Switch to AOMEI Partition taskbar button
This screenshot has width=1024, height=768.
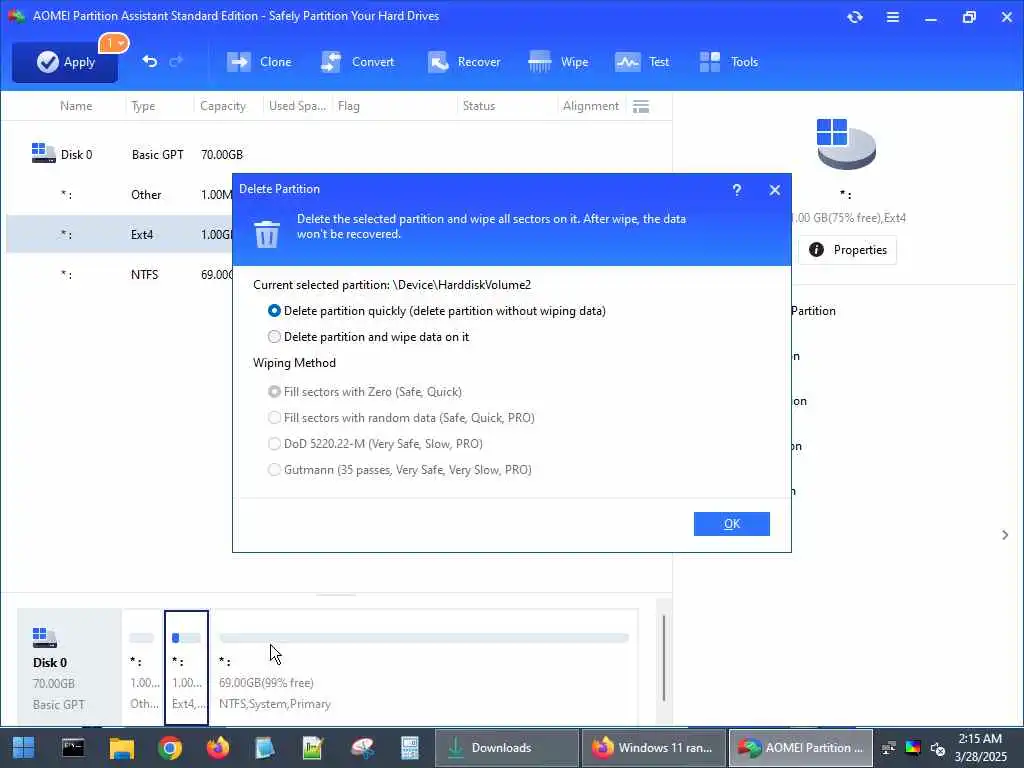(801, 748)
